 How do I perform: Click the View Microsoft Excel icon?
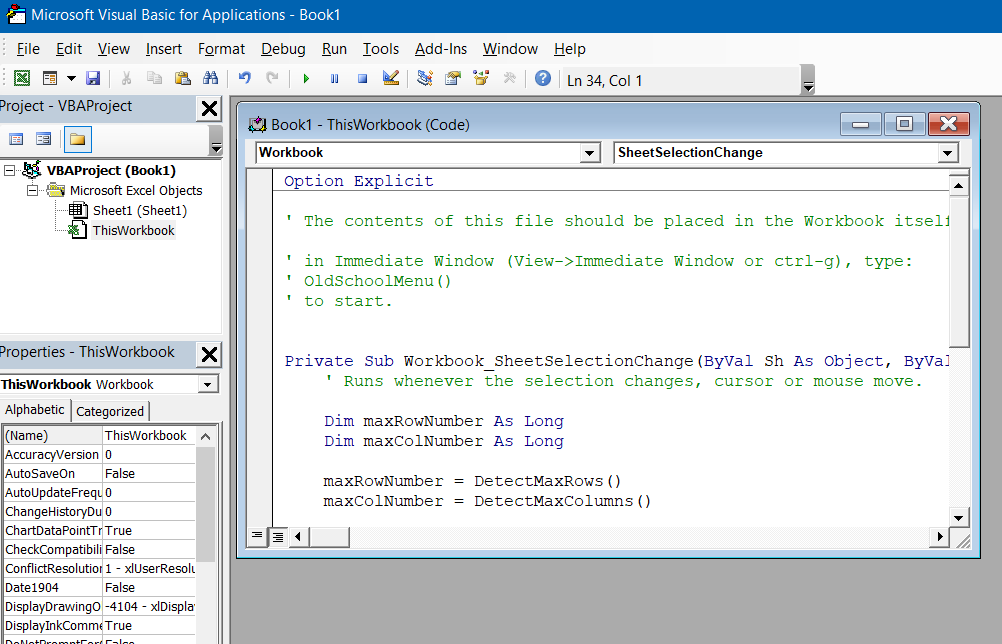pos(24,78)
